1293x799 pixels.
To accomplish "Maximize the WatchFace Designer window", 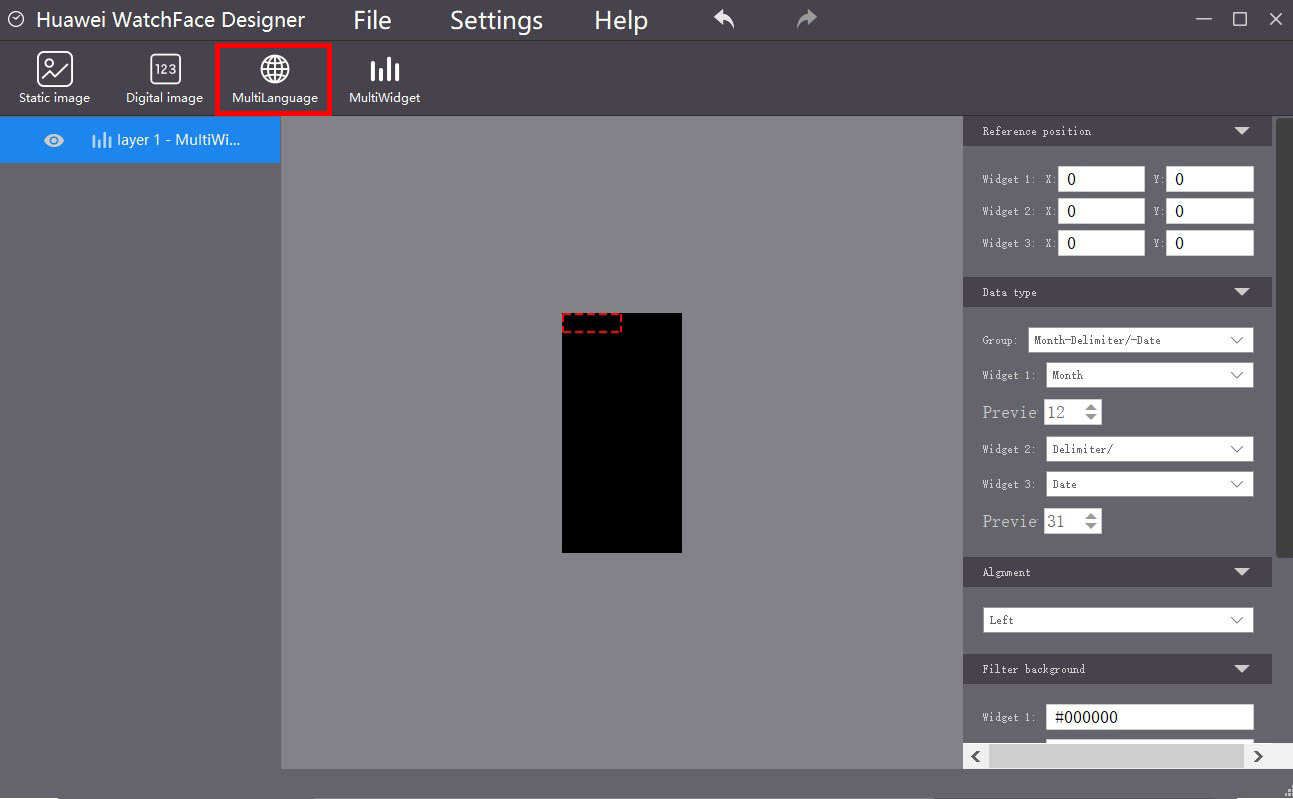I will pyautogui.click(x=1240, y=19).
